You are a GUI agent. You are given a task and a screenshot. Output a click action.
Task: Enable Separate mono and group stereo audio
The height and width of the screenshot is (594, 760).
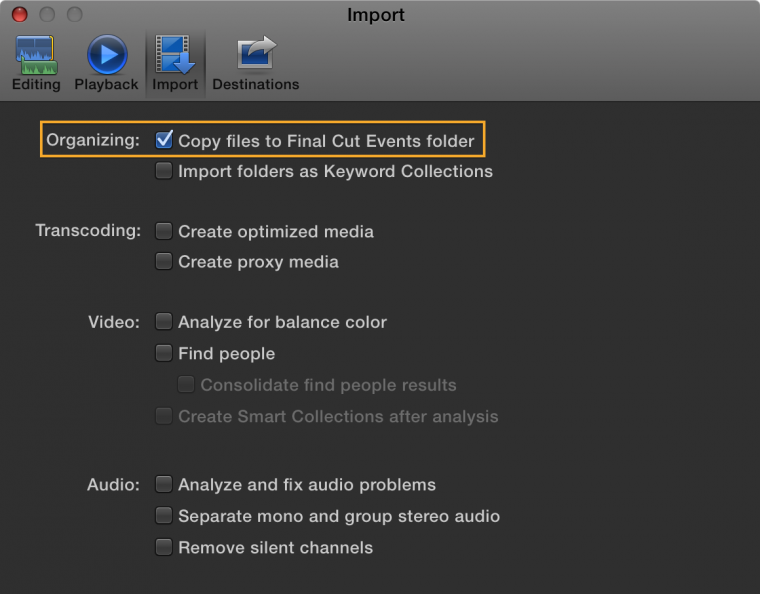(164, 516)
